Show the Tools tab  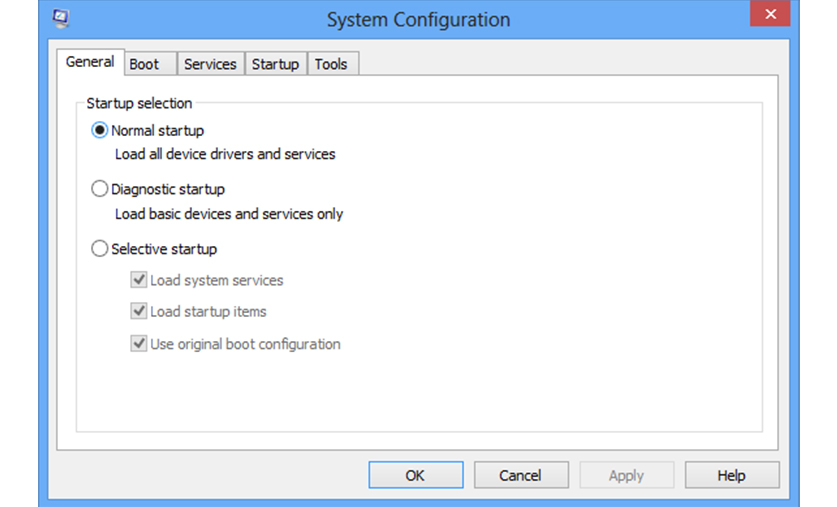pyautogui.click(x=331, y=64)
